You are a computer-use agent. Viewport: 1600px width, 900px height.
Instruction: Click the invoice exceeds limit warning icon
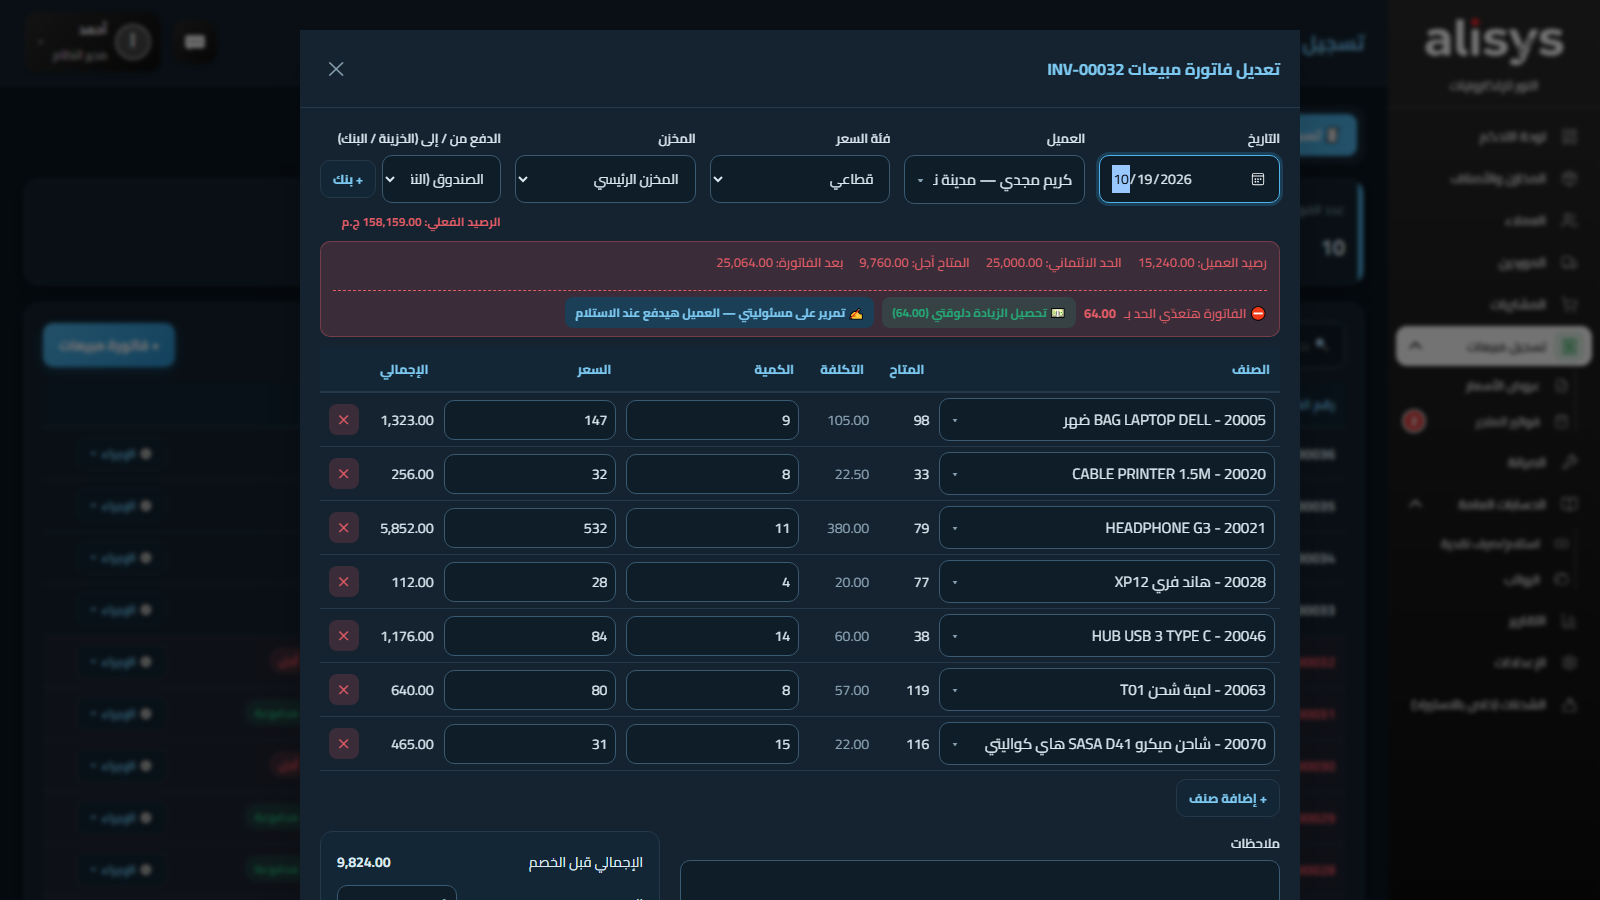[1258, 314]
